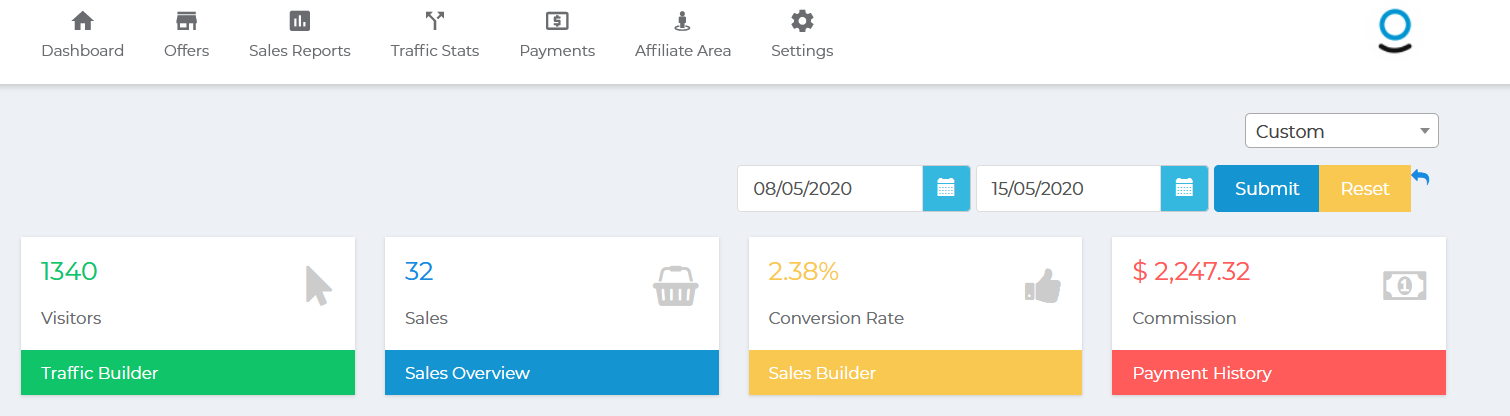Click the profile avatar logo
Viewport: 1510px width, 416px height.
tap(1394, 30)
